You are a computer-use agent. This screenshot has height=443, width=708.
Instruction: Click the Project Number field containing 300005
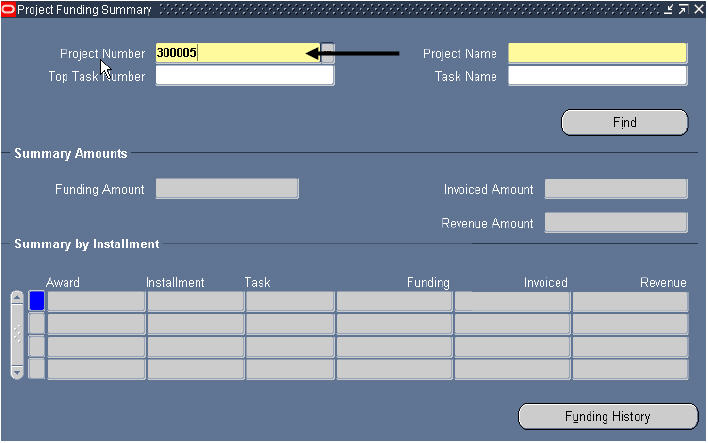tap(237, 53)
